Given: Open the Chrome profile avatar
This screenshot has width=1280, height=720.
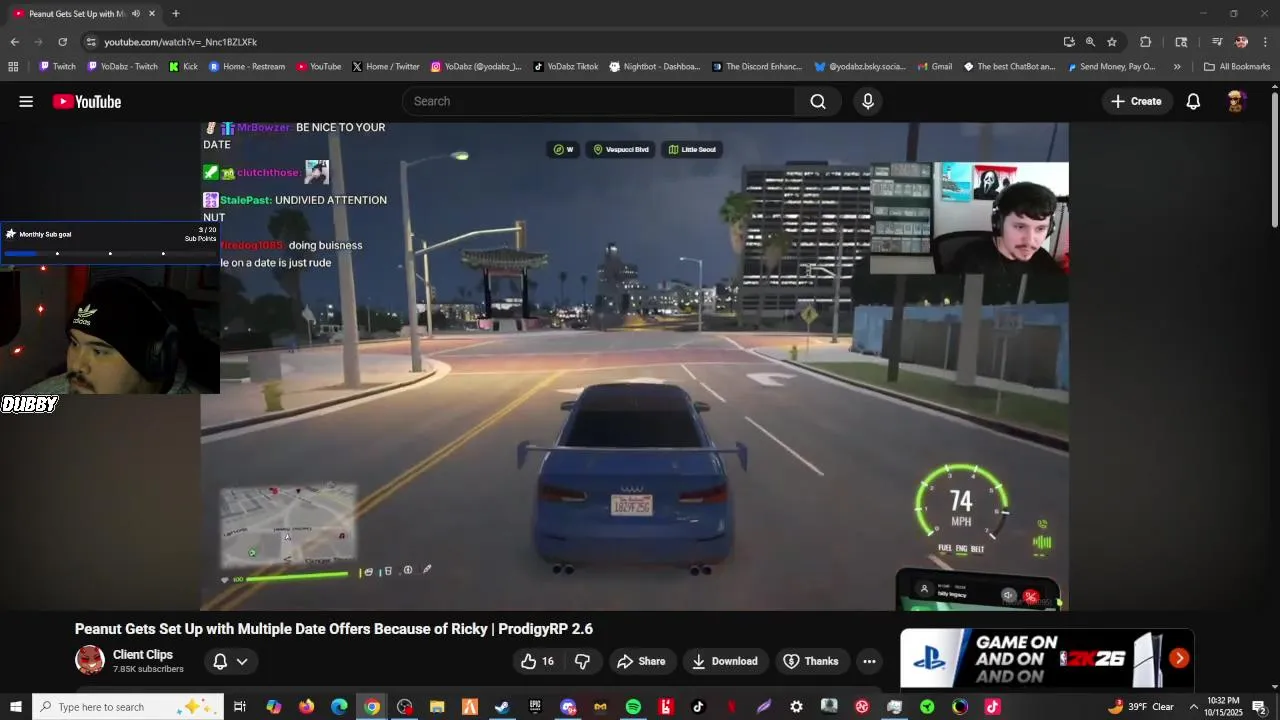Looking at the screenshot, I should [1241, 42].
